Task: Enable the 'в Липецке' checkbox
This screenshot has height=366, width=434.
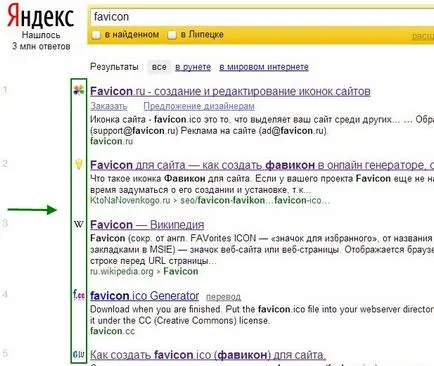Action: click(x=172, y=35)
